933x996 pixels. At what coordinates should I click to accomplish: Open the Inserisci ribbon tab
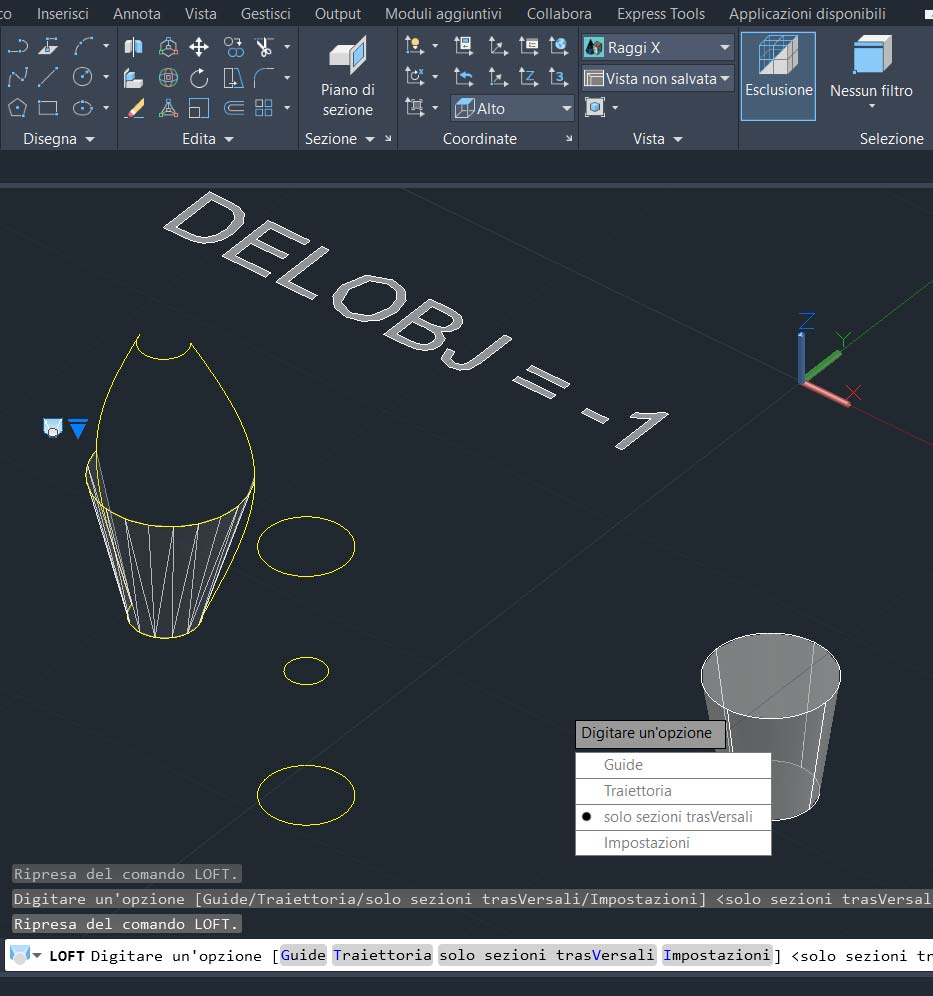tap(62, 13)
